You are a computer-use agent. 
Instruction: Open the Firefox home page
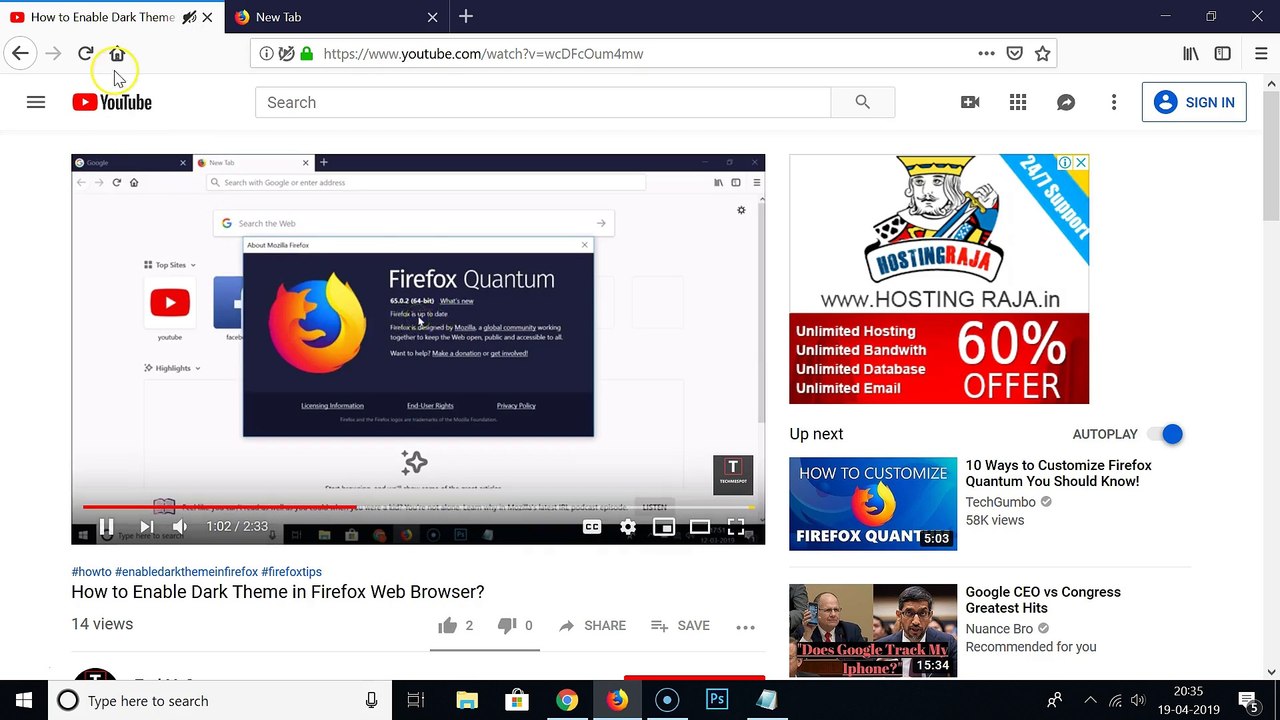coord(117,54)
